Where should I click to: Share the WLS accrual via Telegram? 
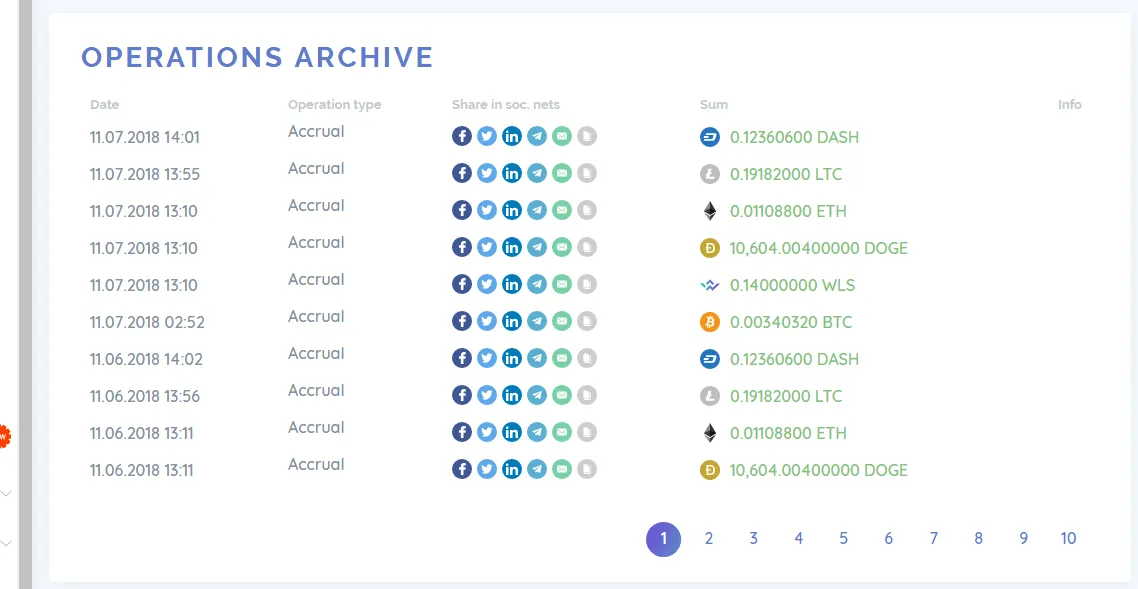537,284
